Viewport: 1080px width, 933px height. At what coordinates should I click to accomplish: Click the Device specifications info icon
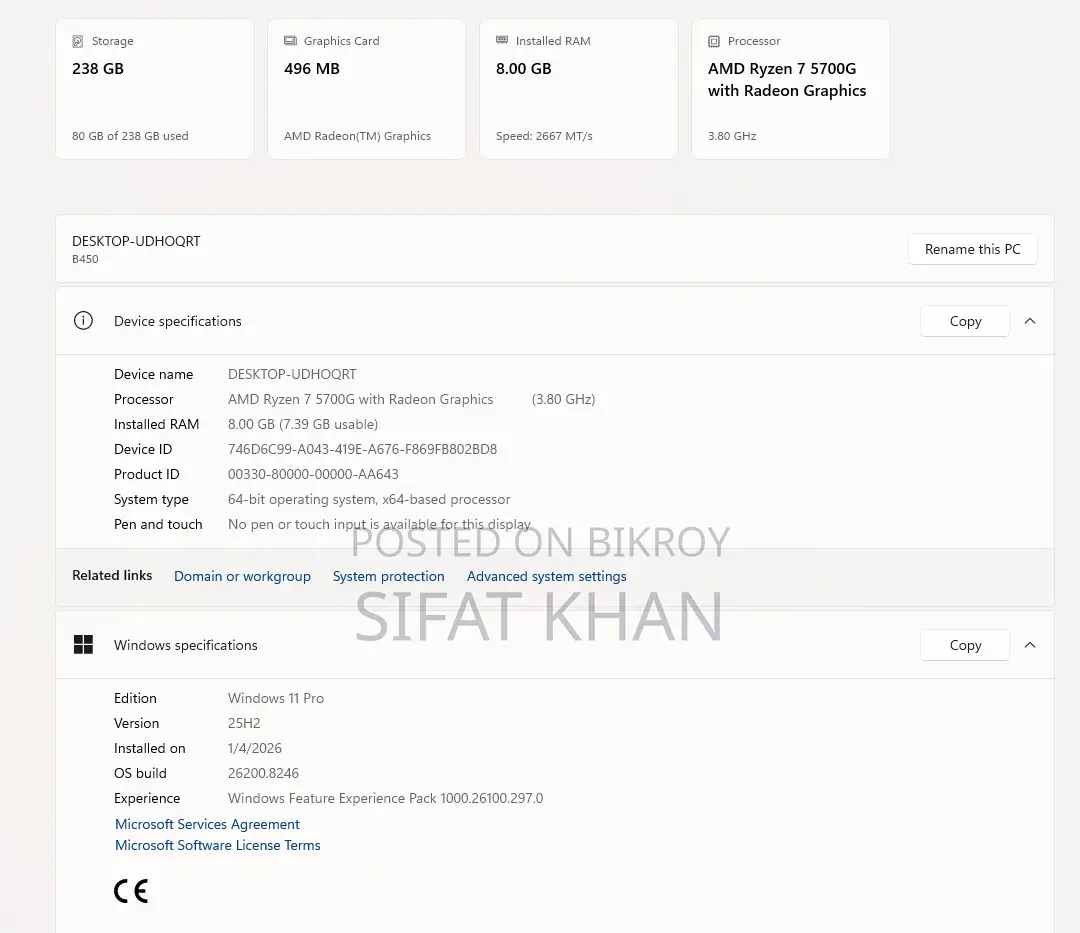(x=83, y=321)
